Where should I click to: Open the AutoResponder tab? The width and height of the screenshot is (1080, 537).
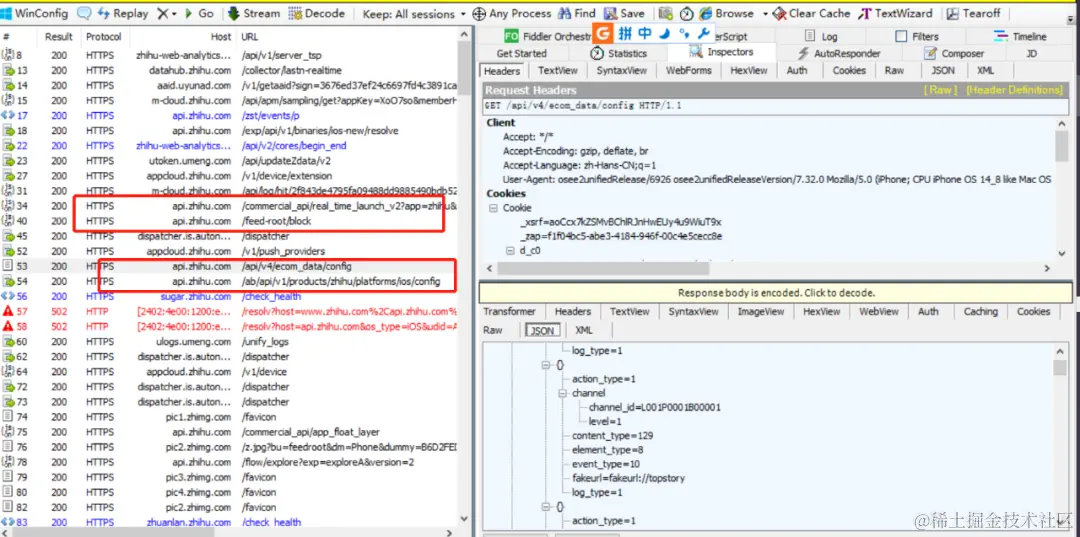pos(839,53)
